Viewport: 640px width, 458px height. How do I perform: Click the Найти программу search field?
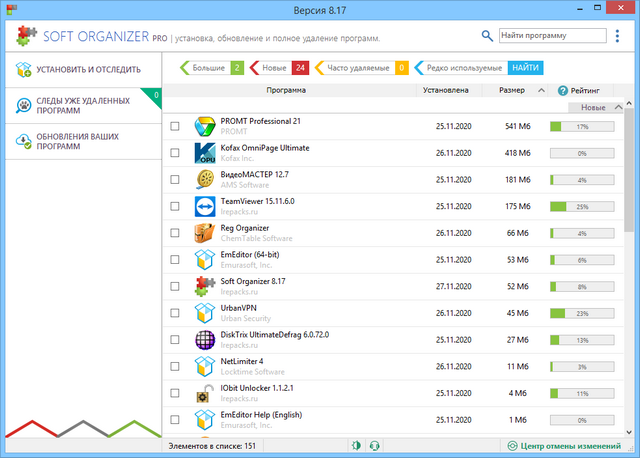pyautogui.click(x=551, y=36)
